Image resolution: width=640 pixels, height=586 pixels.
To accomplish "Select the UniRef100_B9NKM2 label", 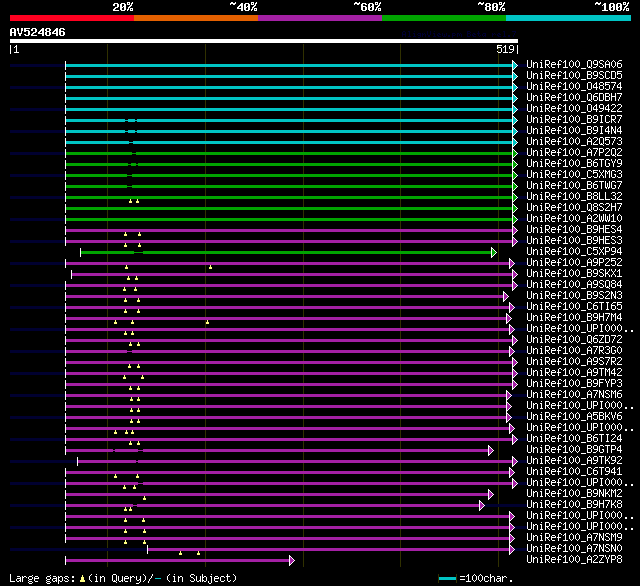I will (x=574, y=494).
